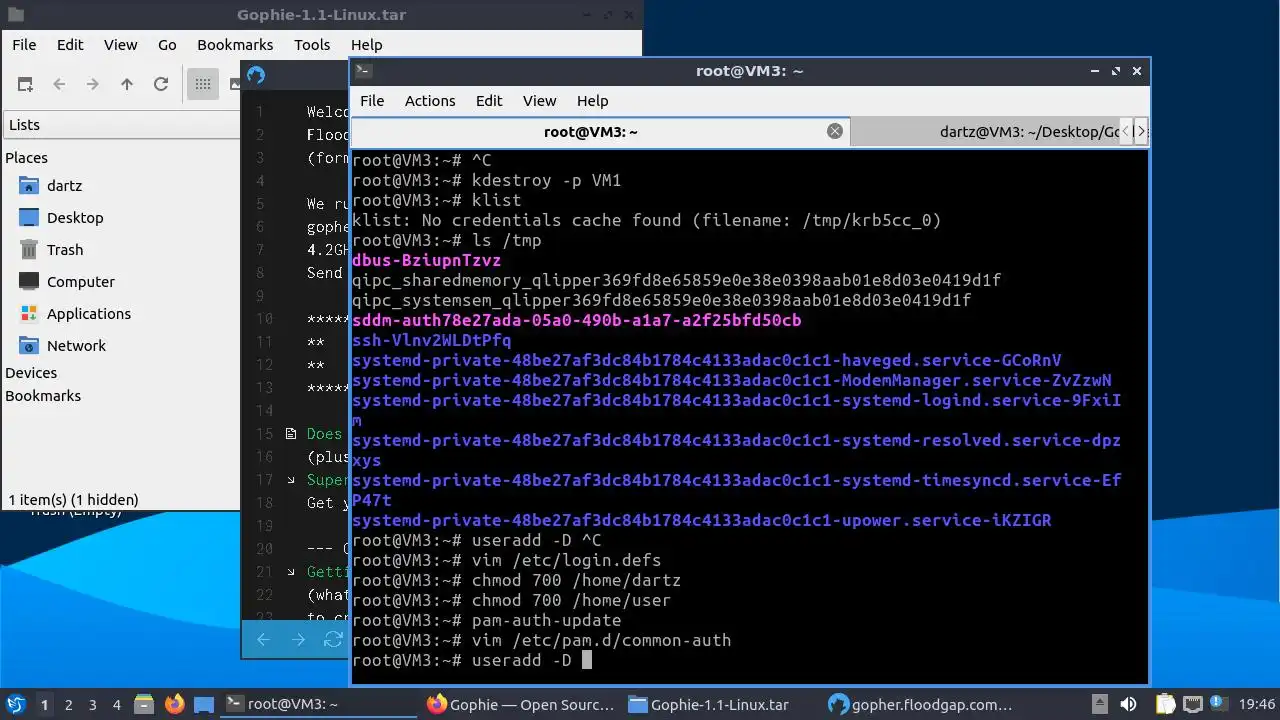Open the Bookmarks menu in the file manager
The height and width of the screenshot is (720, 1280).
click(x=235, y=44)
